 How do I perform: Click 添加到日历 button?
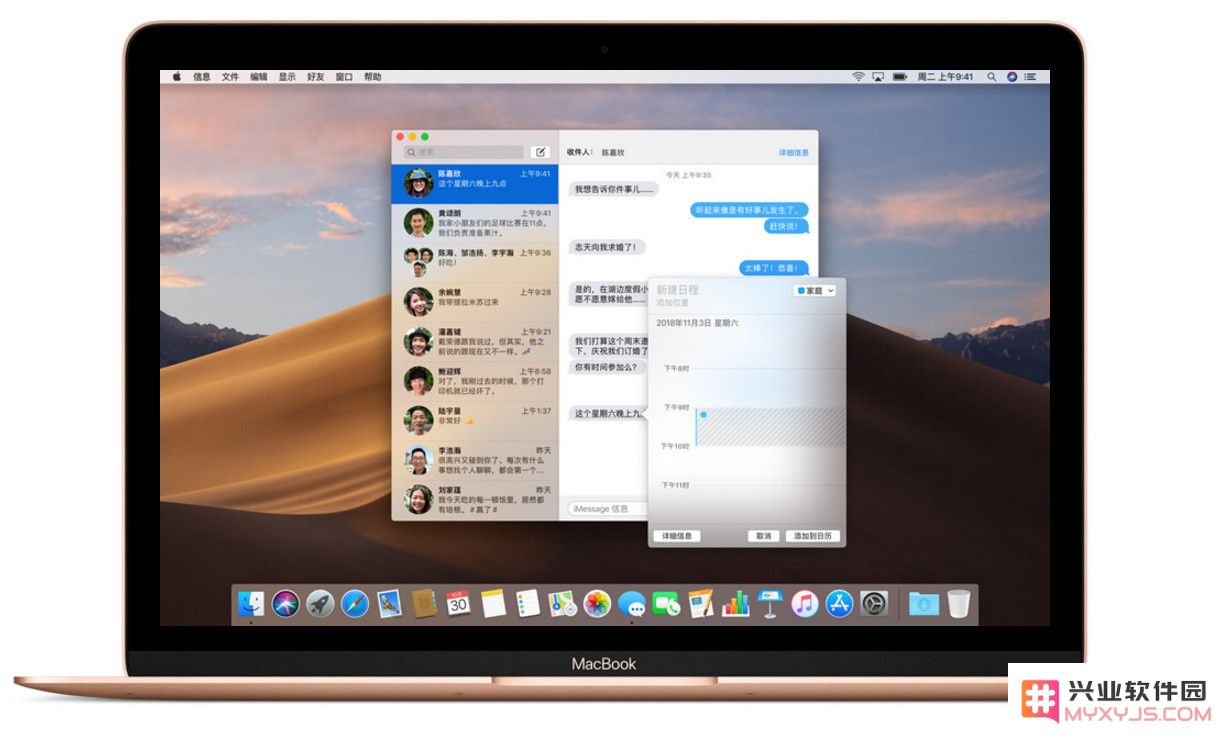(813, 536)
